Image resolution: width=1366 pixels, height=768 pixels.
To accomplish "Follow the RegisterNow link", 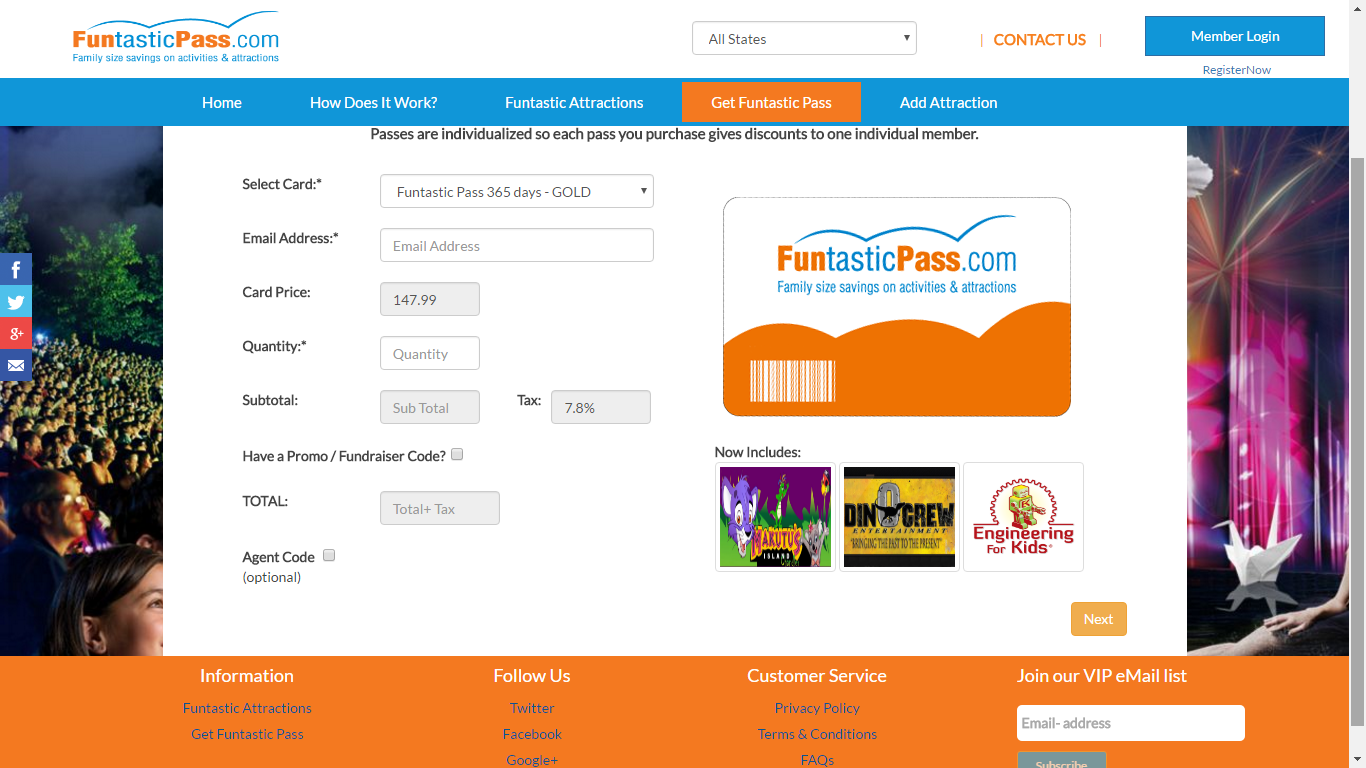I will (1236, 70).
